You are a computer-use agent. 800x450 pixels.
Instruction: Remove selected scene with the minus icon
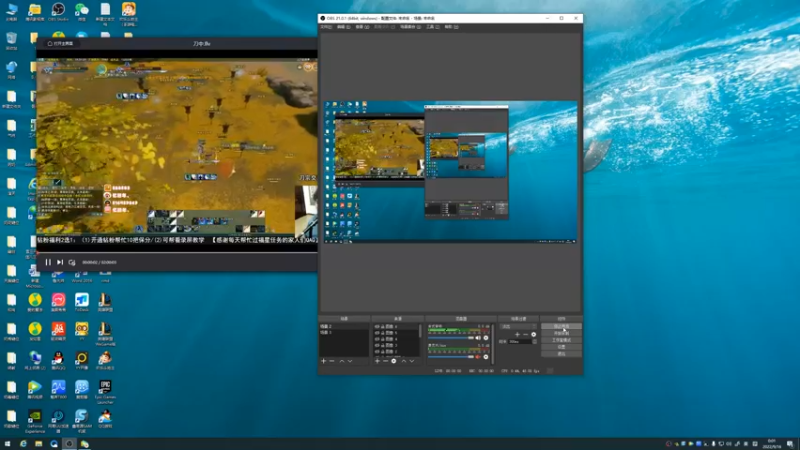click(x=332, y=361)
